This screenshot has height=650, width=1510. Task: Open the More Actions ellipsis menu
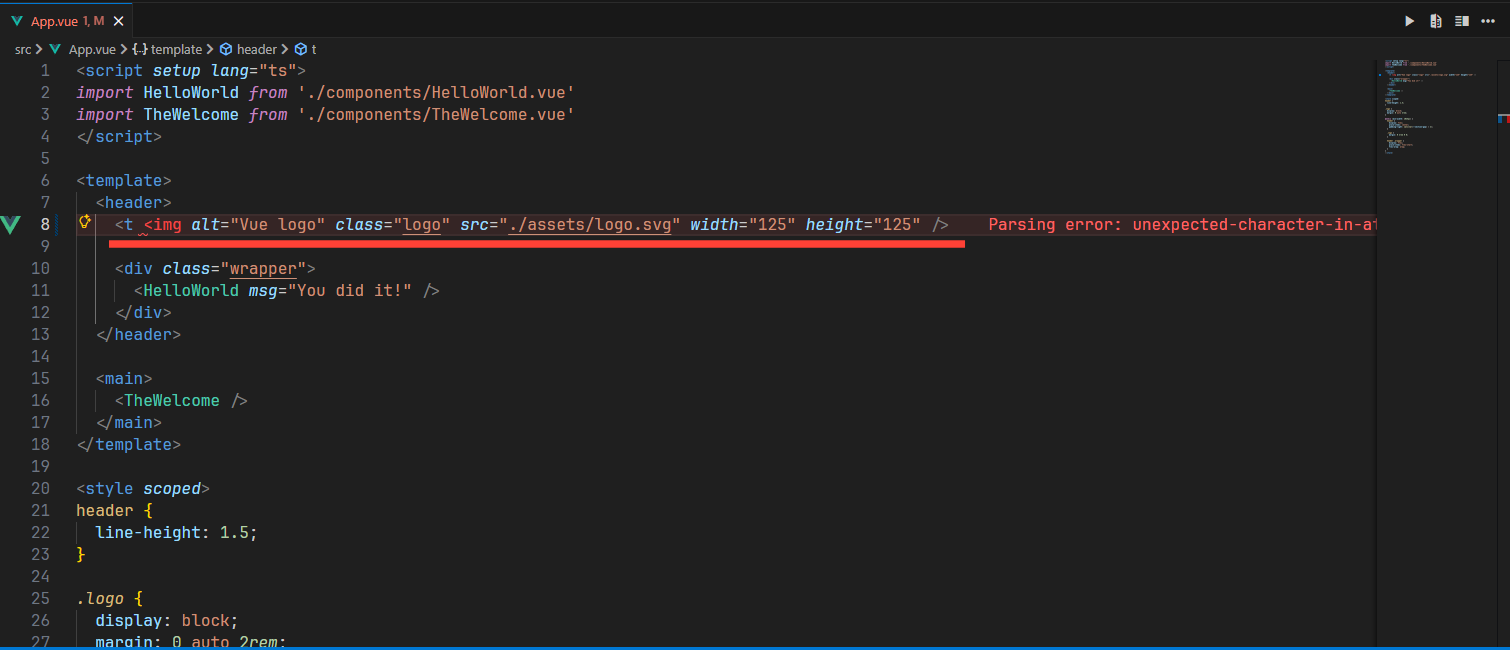coord(1487,21)
